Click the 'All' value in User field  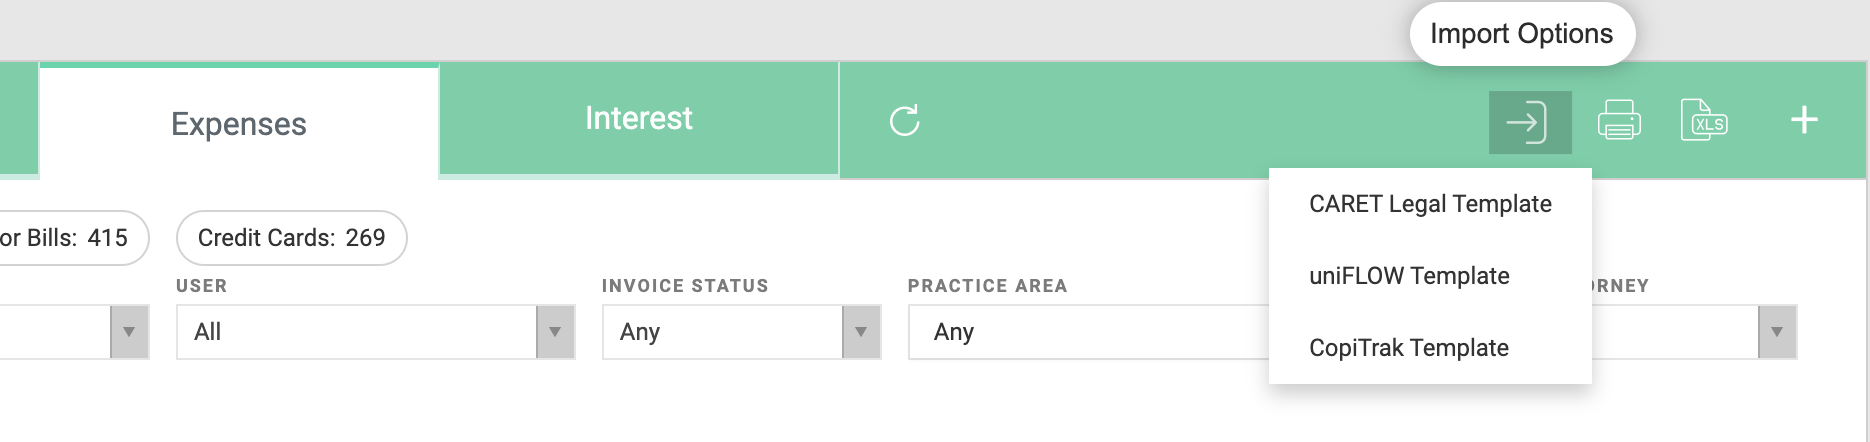coord(208,332)
